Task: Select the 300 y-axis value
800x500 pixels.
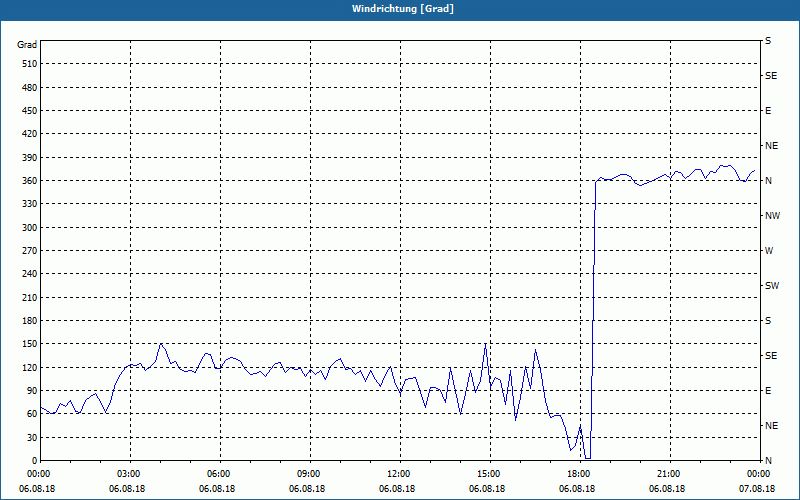Action: click(x=30, y=228)
